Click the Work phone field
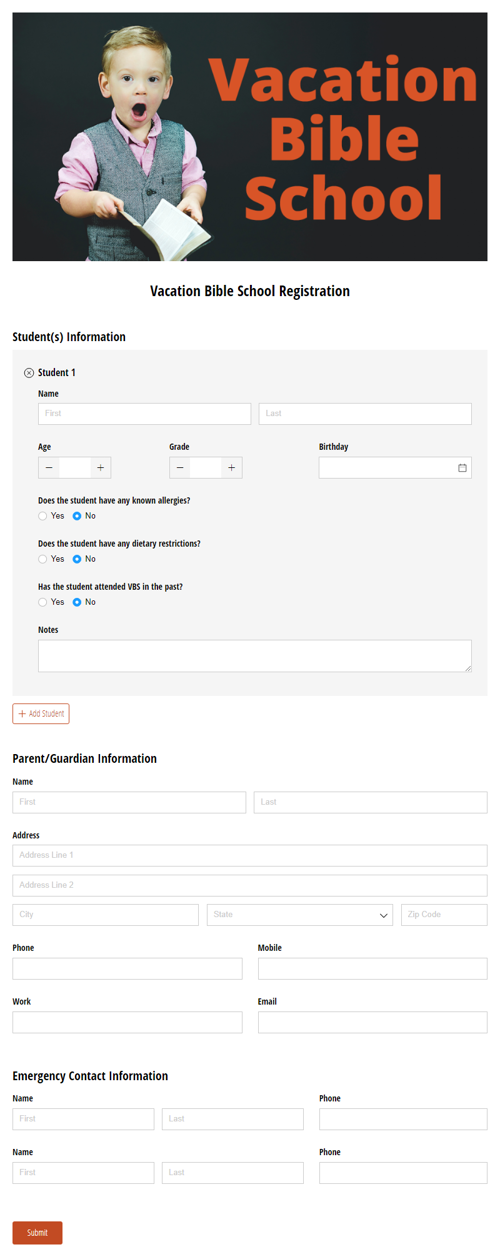 tap(128, 1022)
